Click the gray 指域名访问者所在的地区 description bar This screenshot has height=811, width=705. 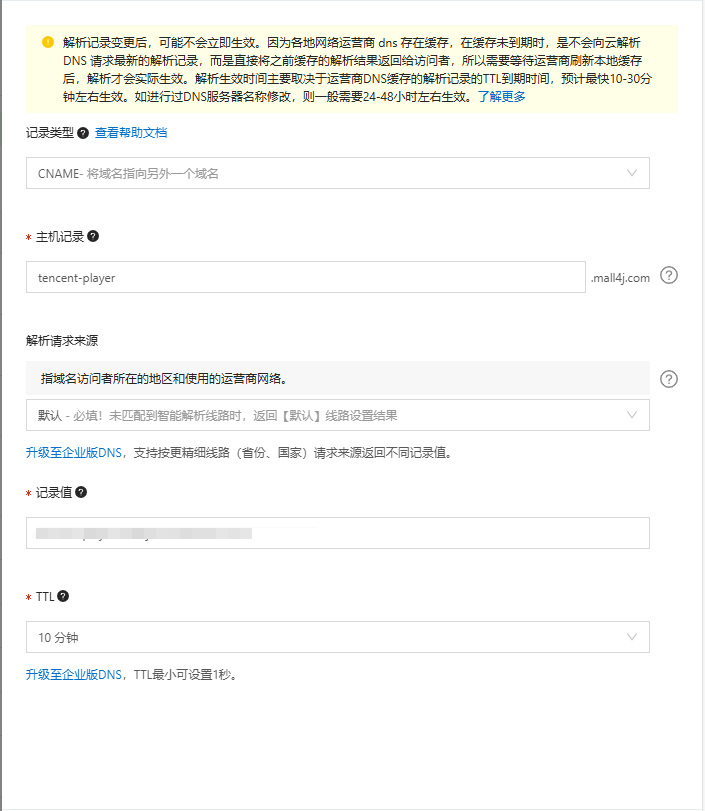(x=337, y=379)
